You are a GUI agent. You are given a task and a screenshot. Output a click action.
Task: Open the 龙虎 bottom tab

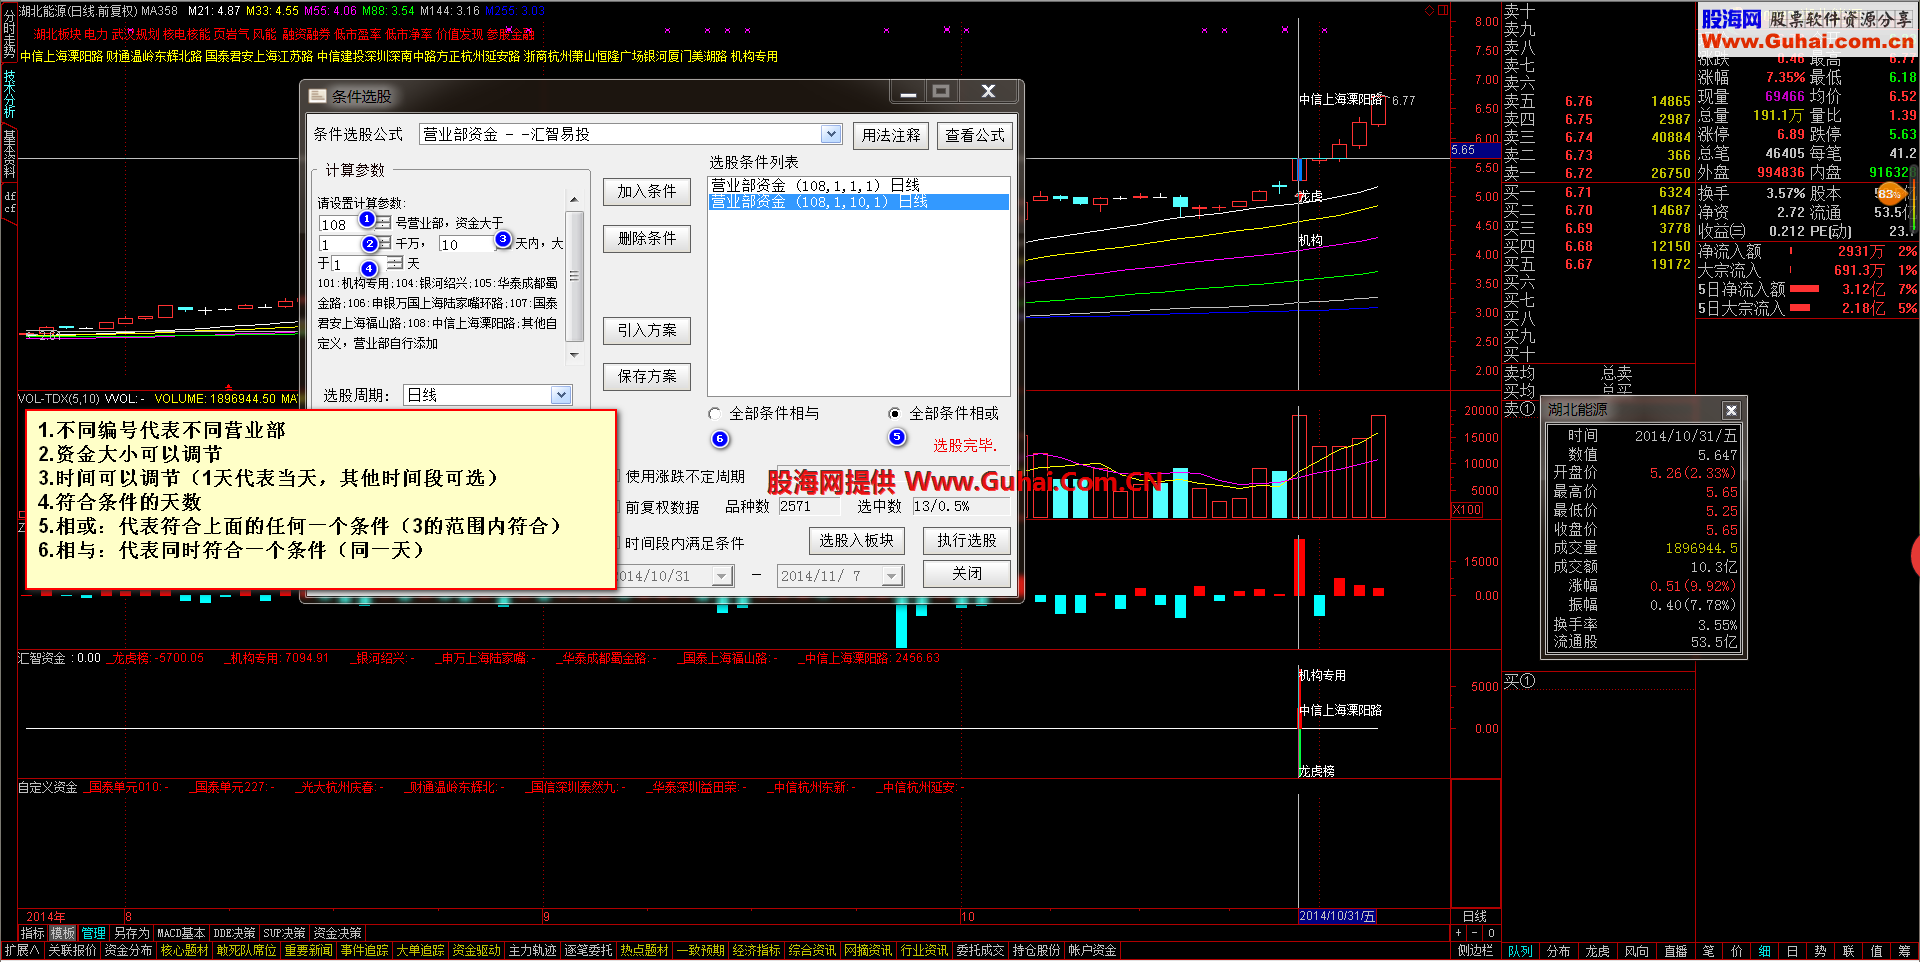(x=1597, y=951)
